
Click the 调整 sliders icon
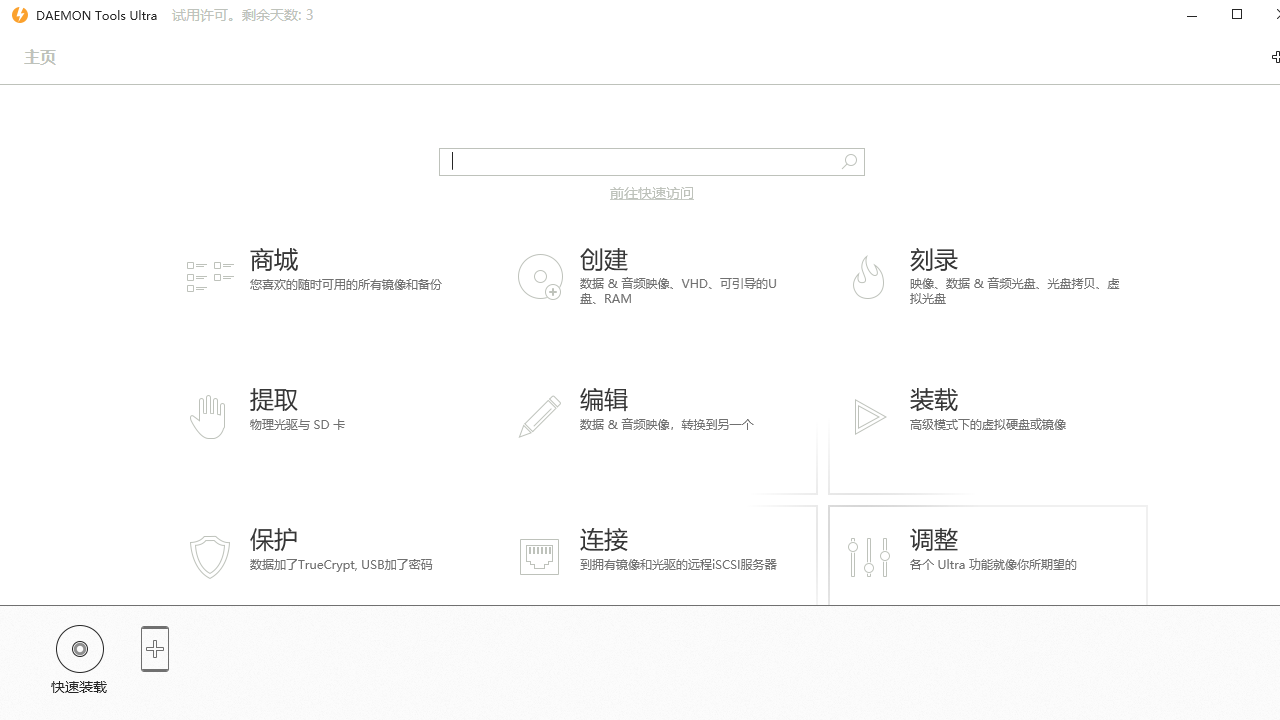868,557
